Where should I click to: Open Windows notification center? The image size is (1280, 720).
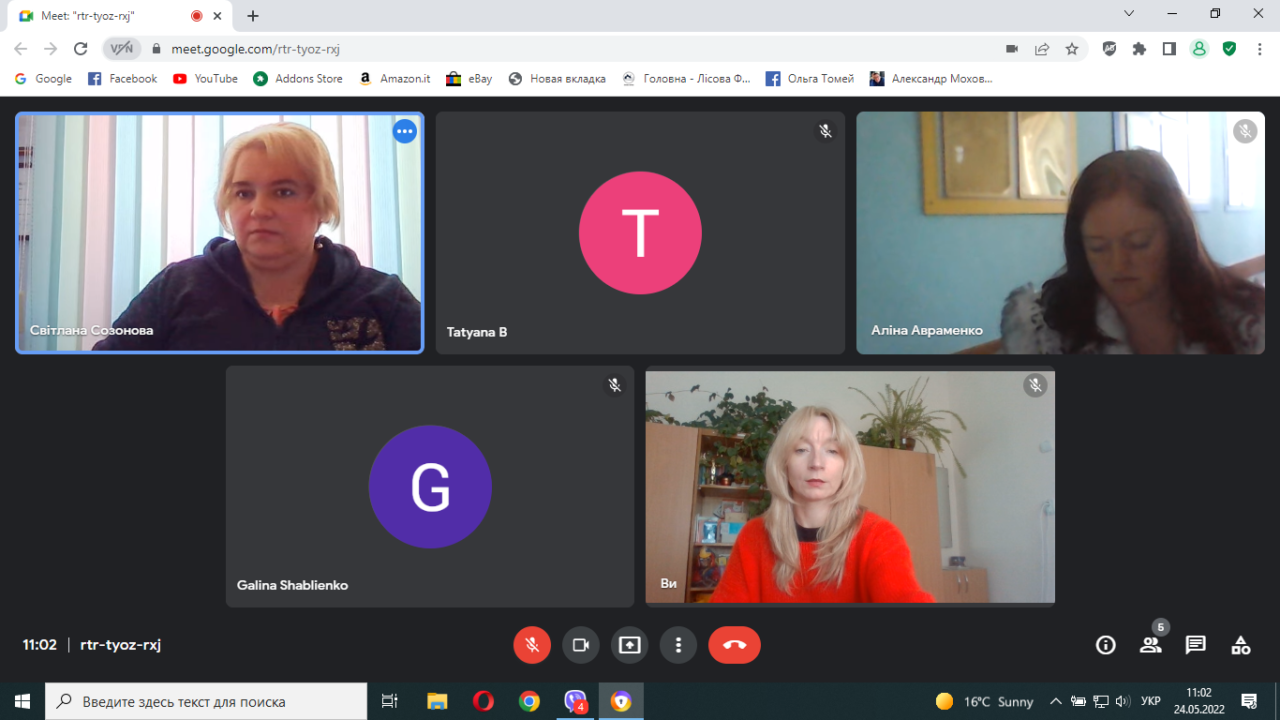click(1249, 701)
